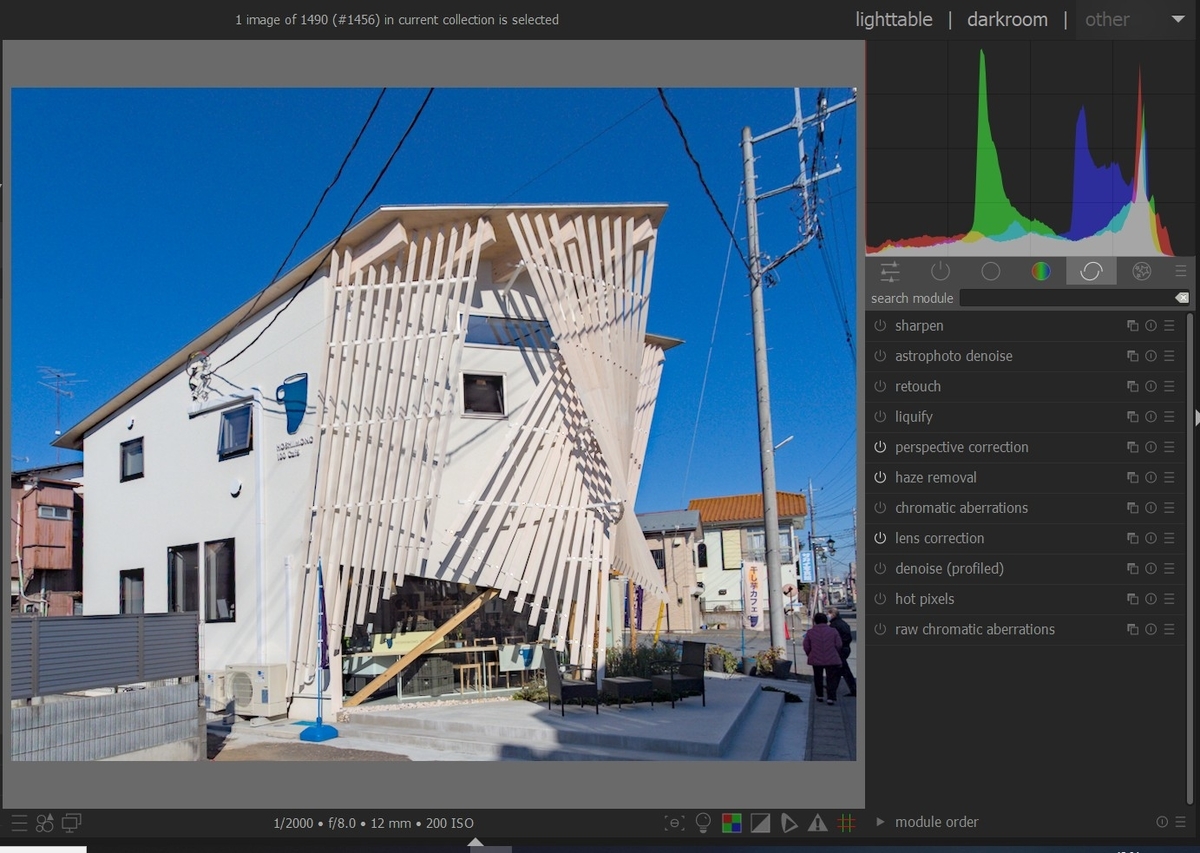Expand perspective correction module controls
Image resolution: width=1200 pixels, height=853 pixels.
pos(962,447)
